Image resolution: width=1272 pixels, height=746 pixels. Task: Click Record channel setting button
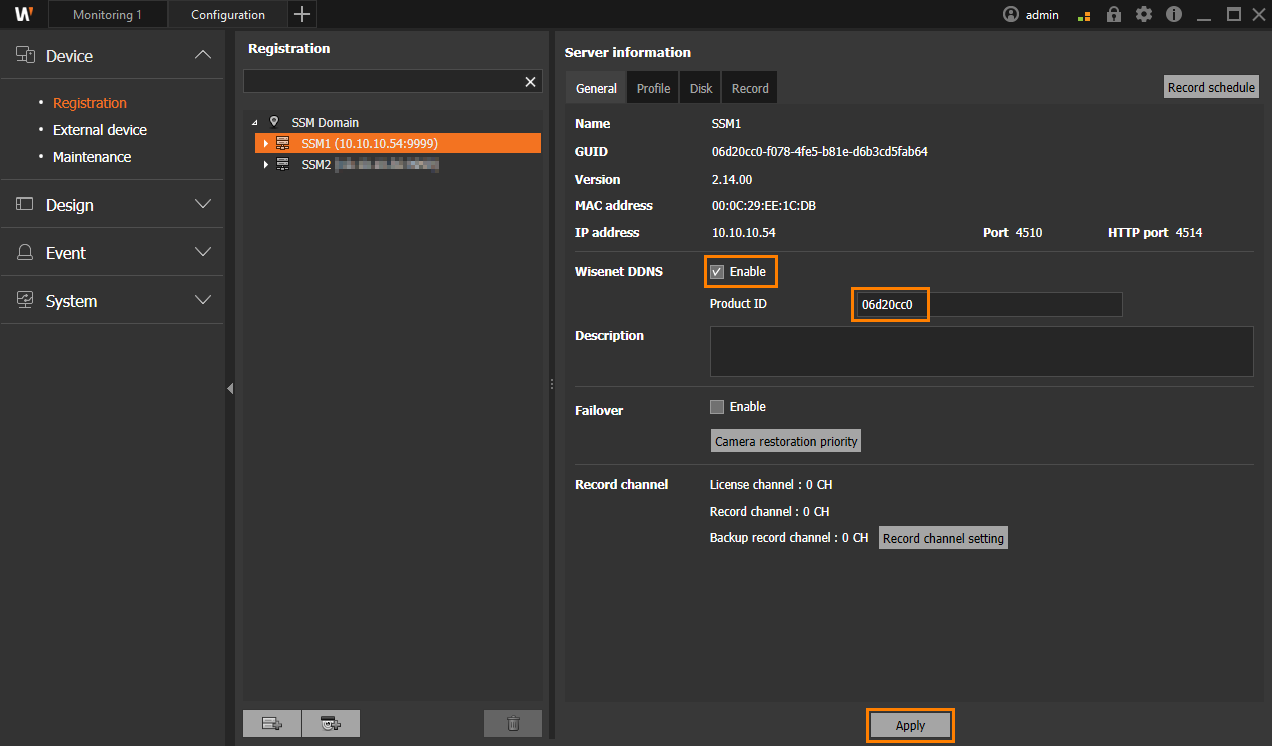[943, 538]
